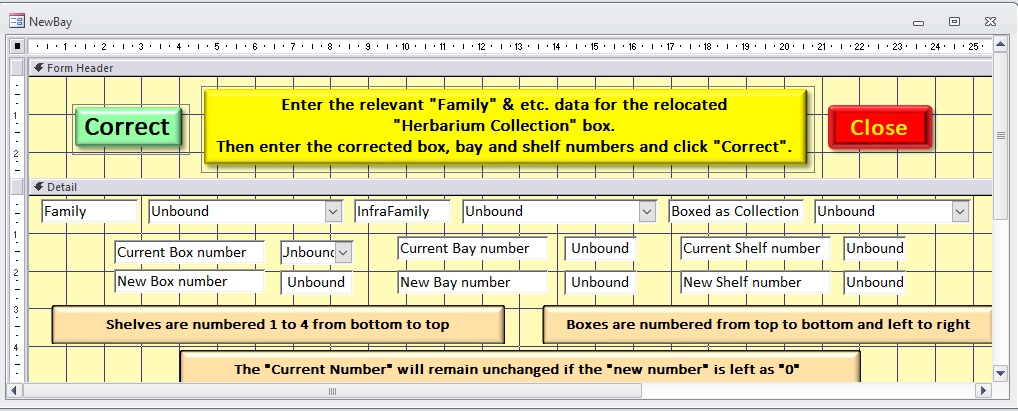The image size is (1018, 411).
Task: Click the Form Header section bar
Action: [x=510, y=68]
